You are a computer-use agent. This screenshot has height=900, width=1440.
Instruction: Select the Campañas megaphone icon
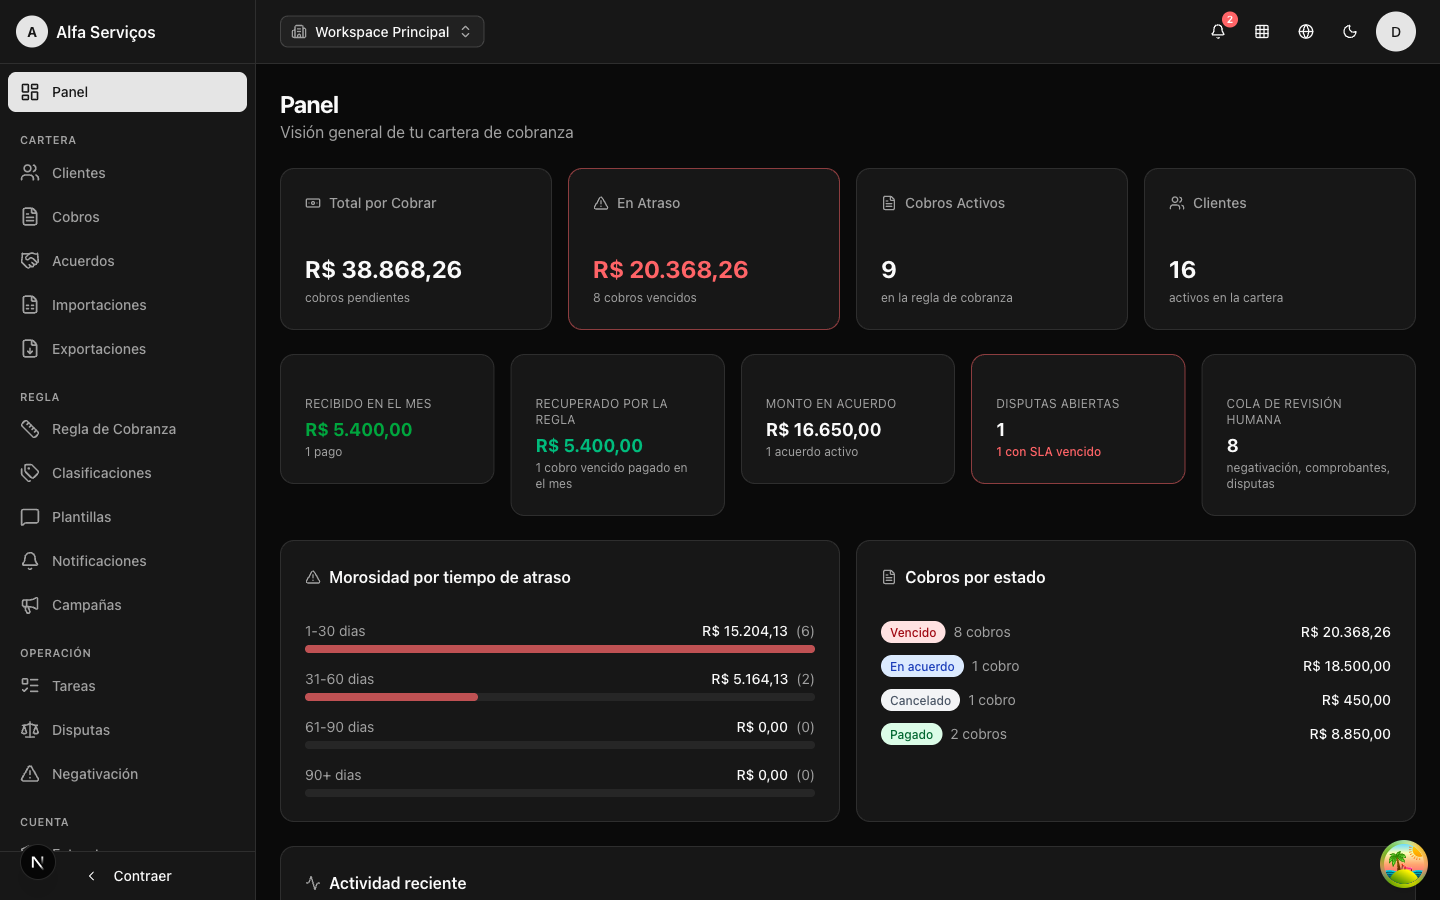point(30,605)
